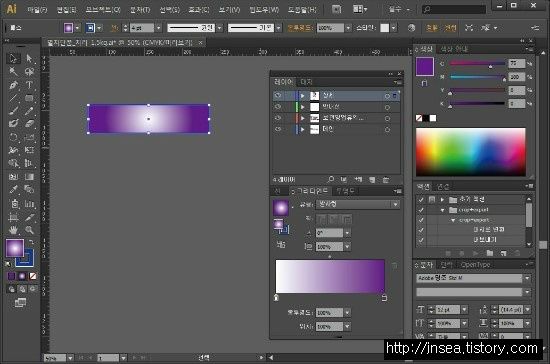Select the Gradient tool in toolbox
The image size is (550, 364).
pyautogui.click(x=29, y=177)
